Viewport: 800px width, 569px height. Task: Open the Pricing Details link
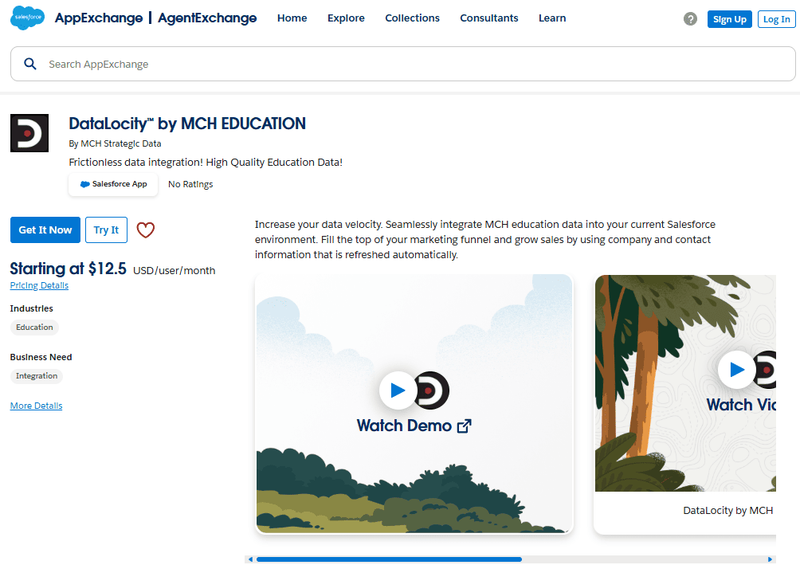[39, 285]
